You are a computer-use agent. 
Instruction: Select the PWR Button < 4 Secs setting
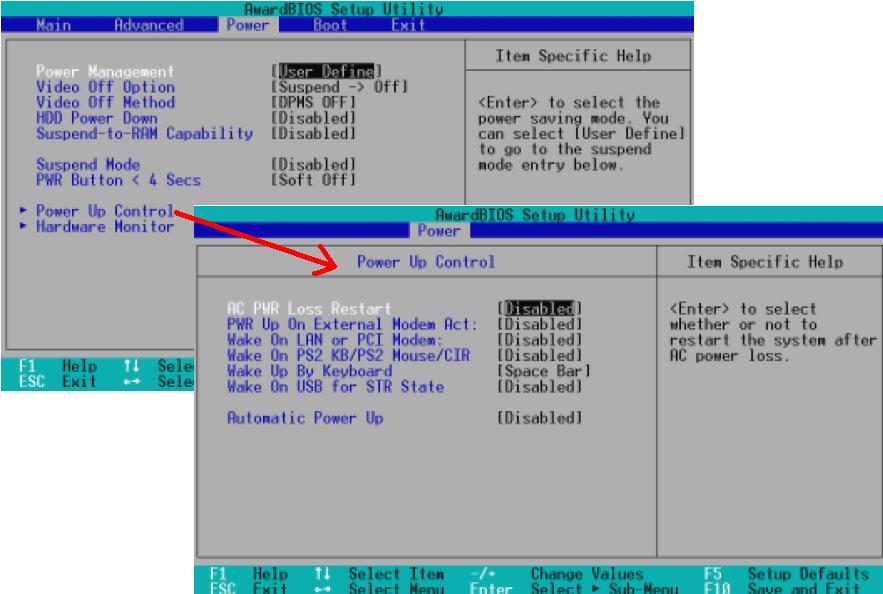click(118, 180)
